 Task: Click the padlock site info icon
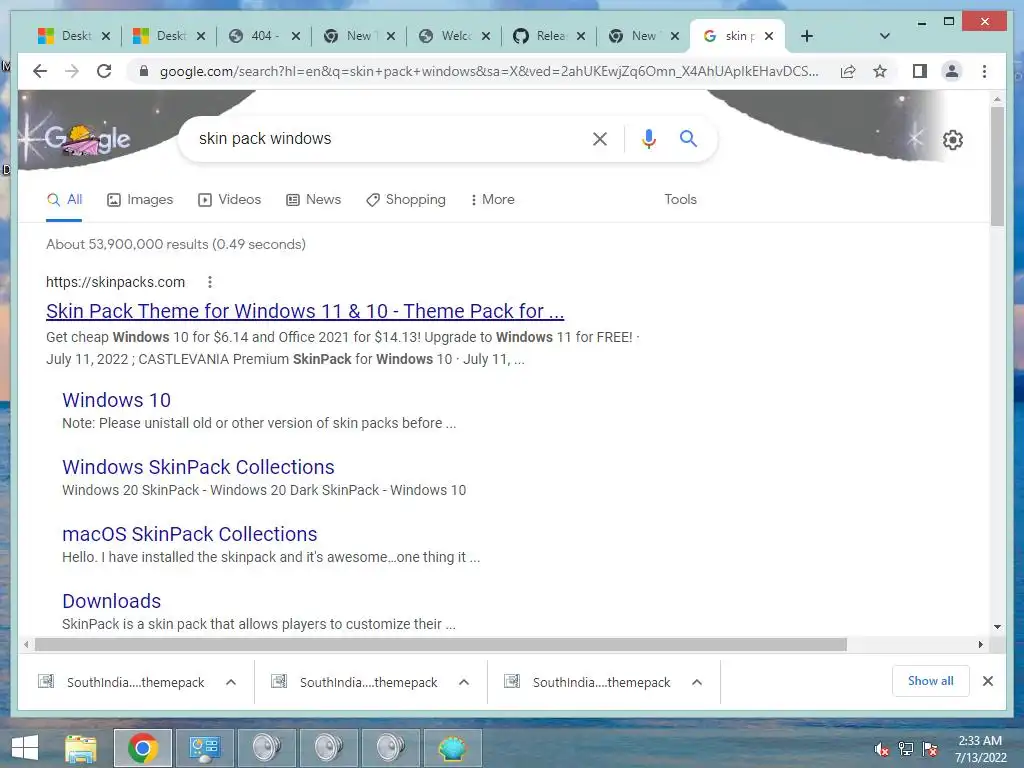coord(144,71)
